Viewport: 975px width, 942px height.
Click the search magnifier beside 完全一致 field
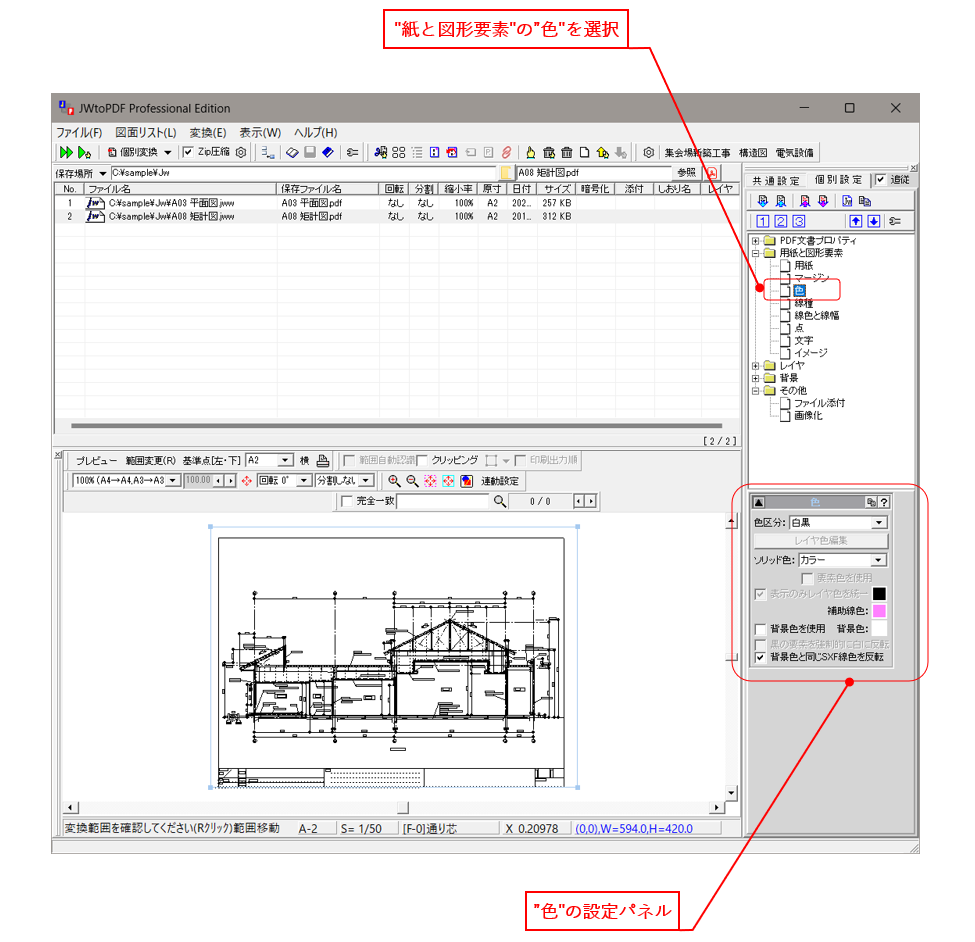pyautogui.click(x=499, y=501)
